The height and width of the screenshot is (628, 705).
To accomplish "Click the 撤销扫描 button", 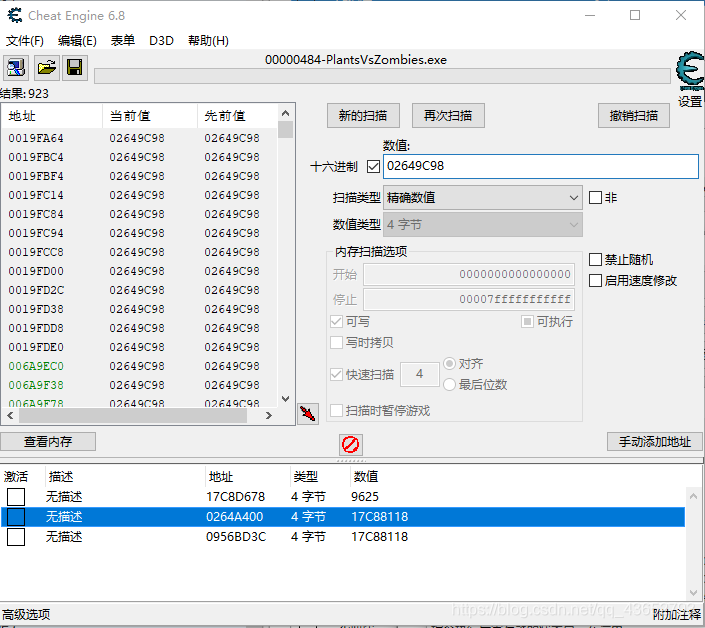I will pos(634,116).
